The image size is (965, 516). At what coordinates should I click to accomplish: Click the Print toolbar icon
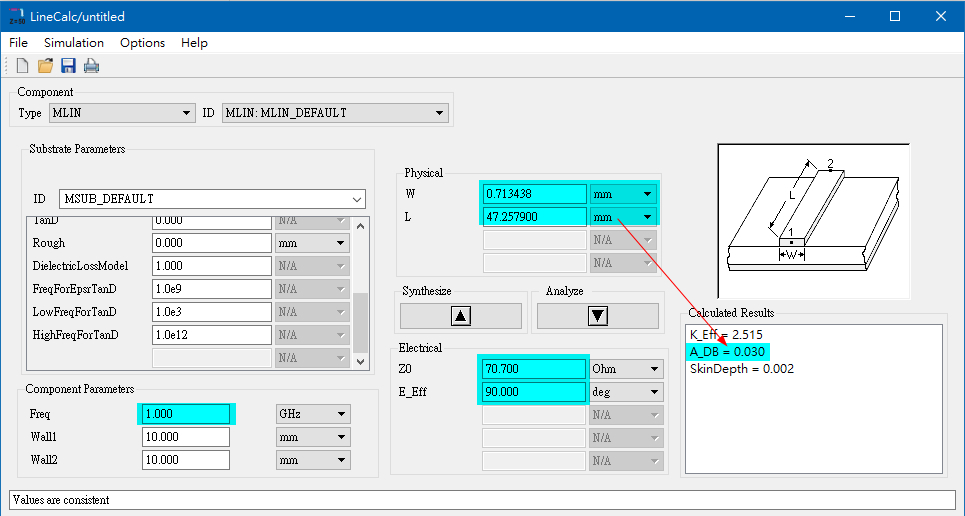coord(91,65)
